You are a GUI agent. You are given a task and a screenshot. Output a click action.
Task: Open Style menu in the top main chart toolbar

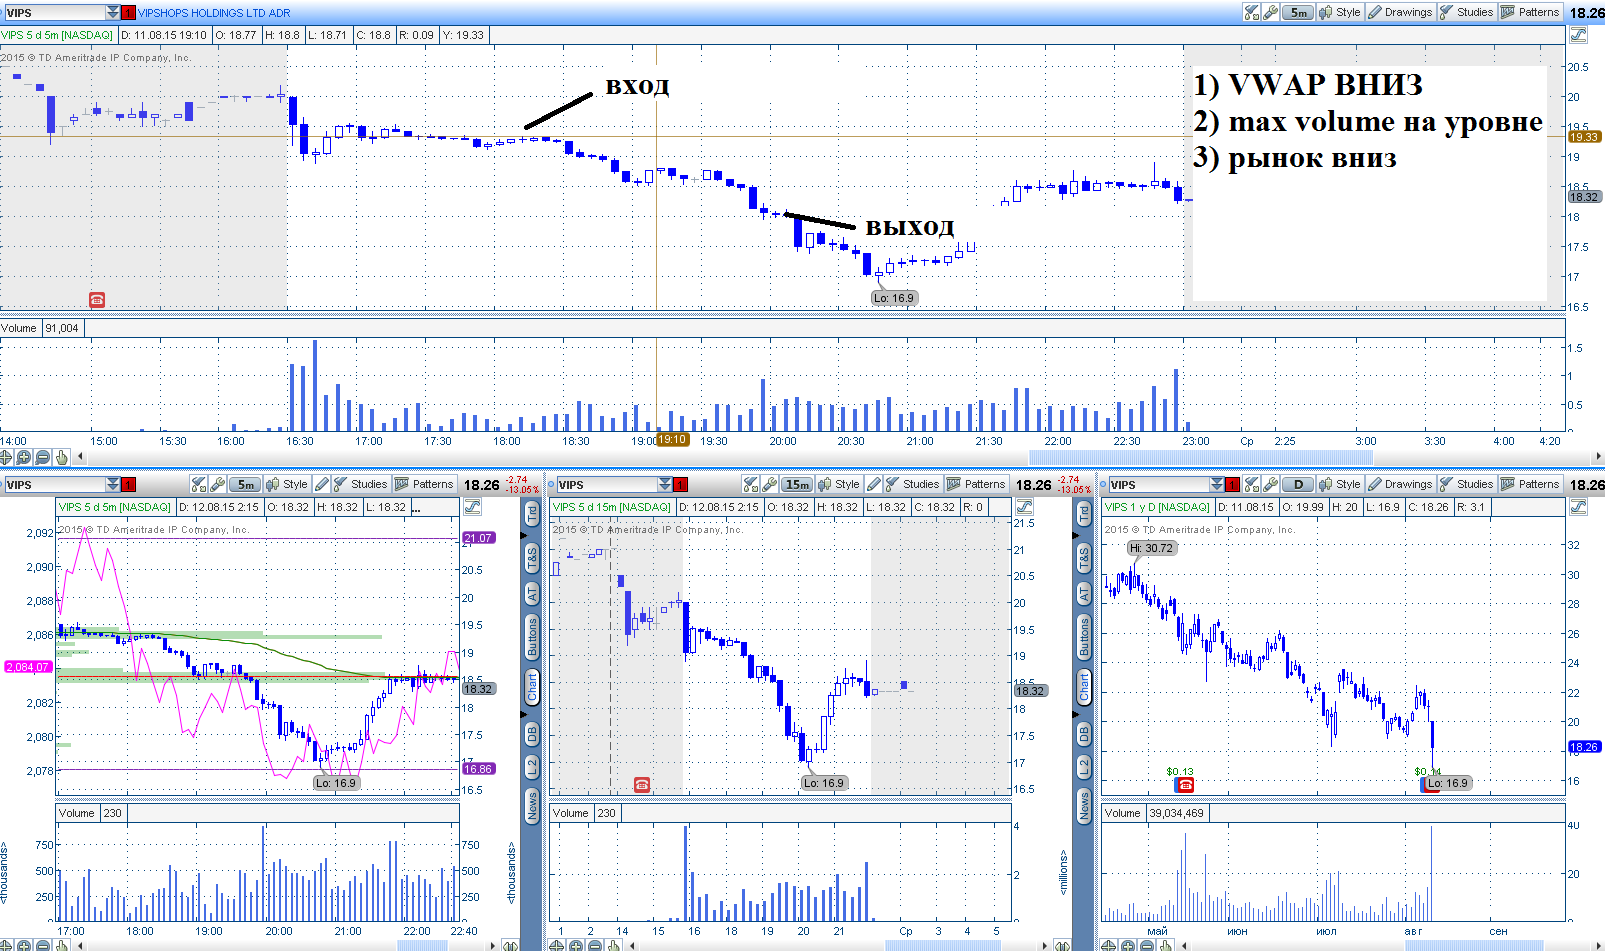[1340, 12]
